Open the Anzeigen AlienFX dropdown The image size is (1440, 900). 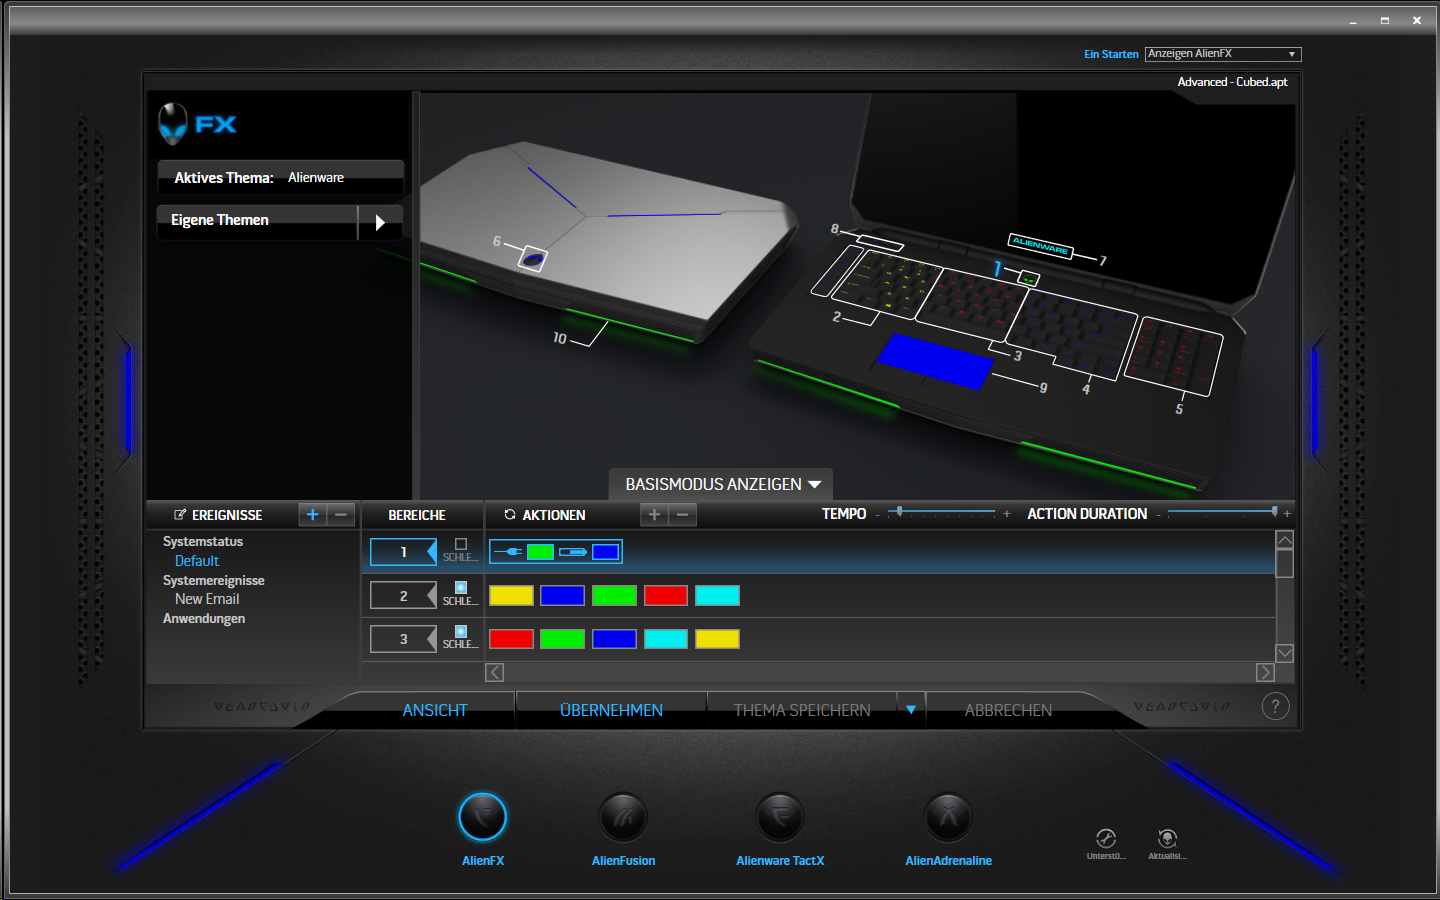pyautogui.click(x=1223, y=54)
